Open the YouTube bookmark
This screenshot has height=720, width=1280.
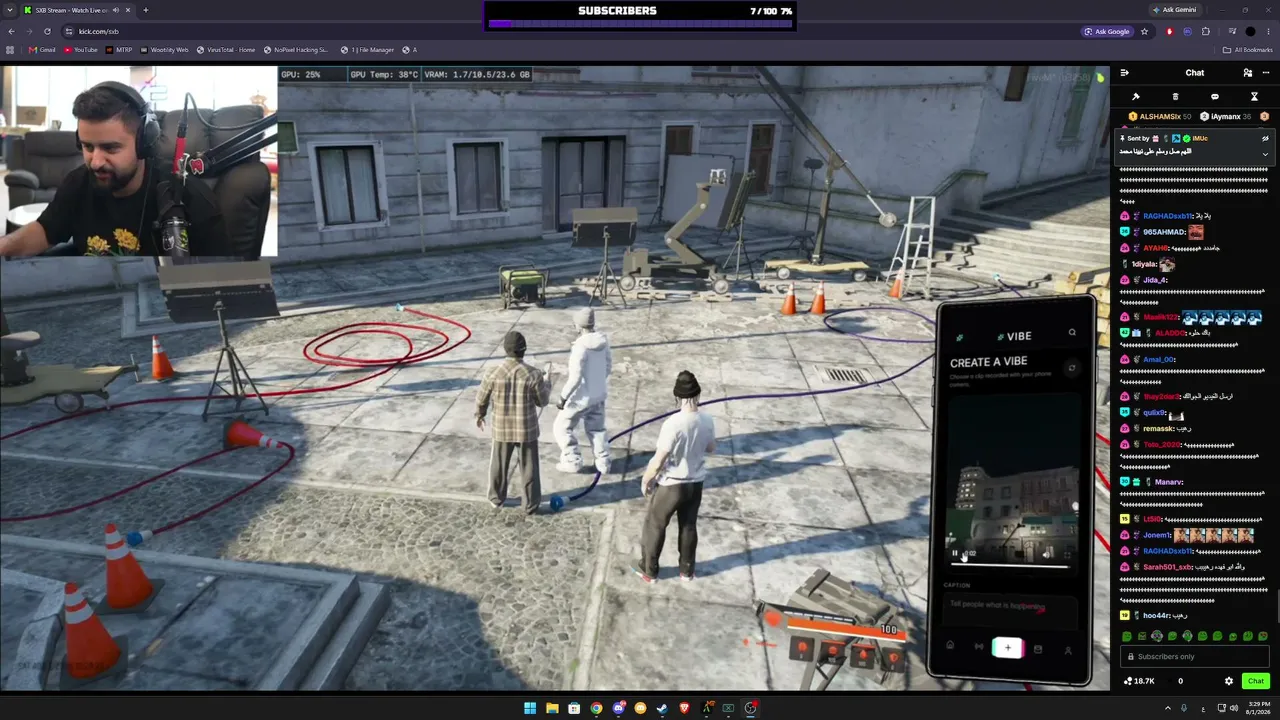tap(81, 50)
